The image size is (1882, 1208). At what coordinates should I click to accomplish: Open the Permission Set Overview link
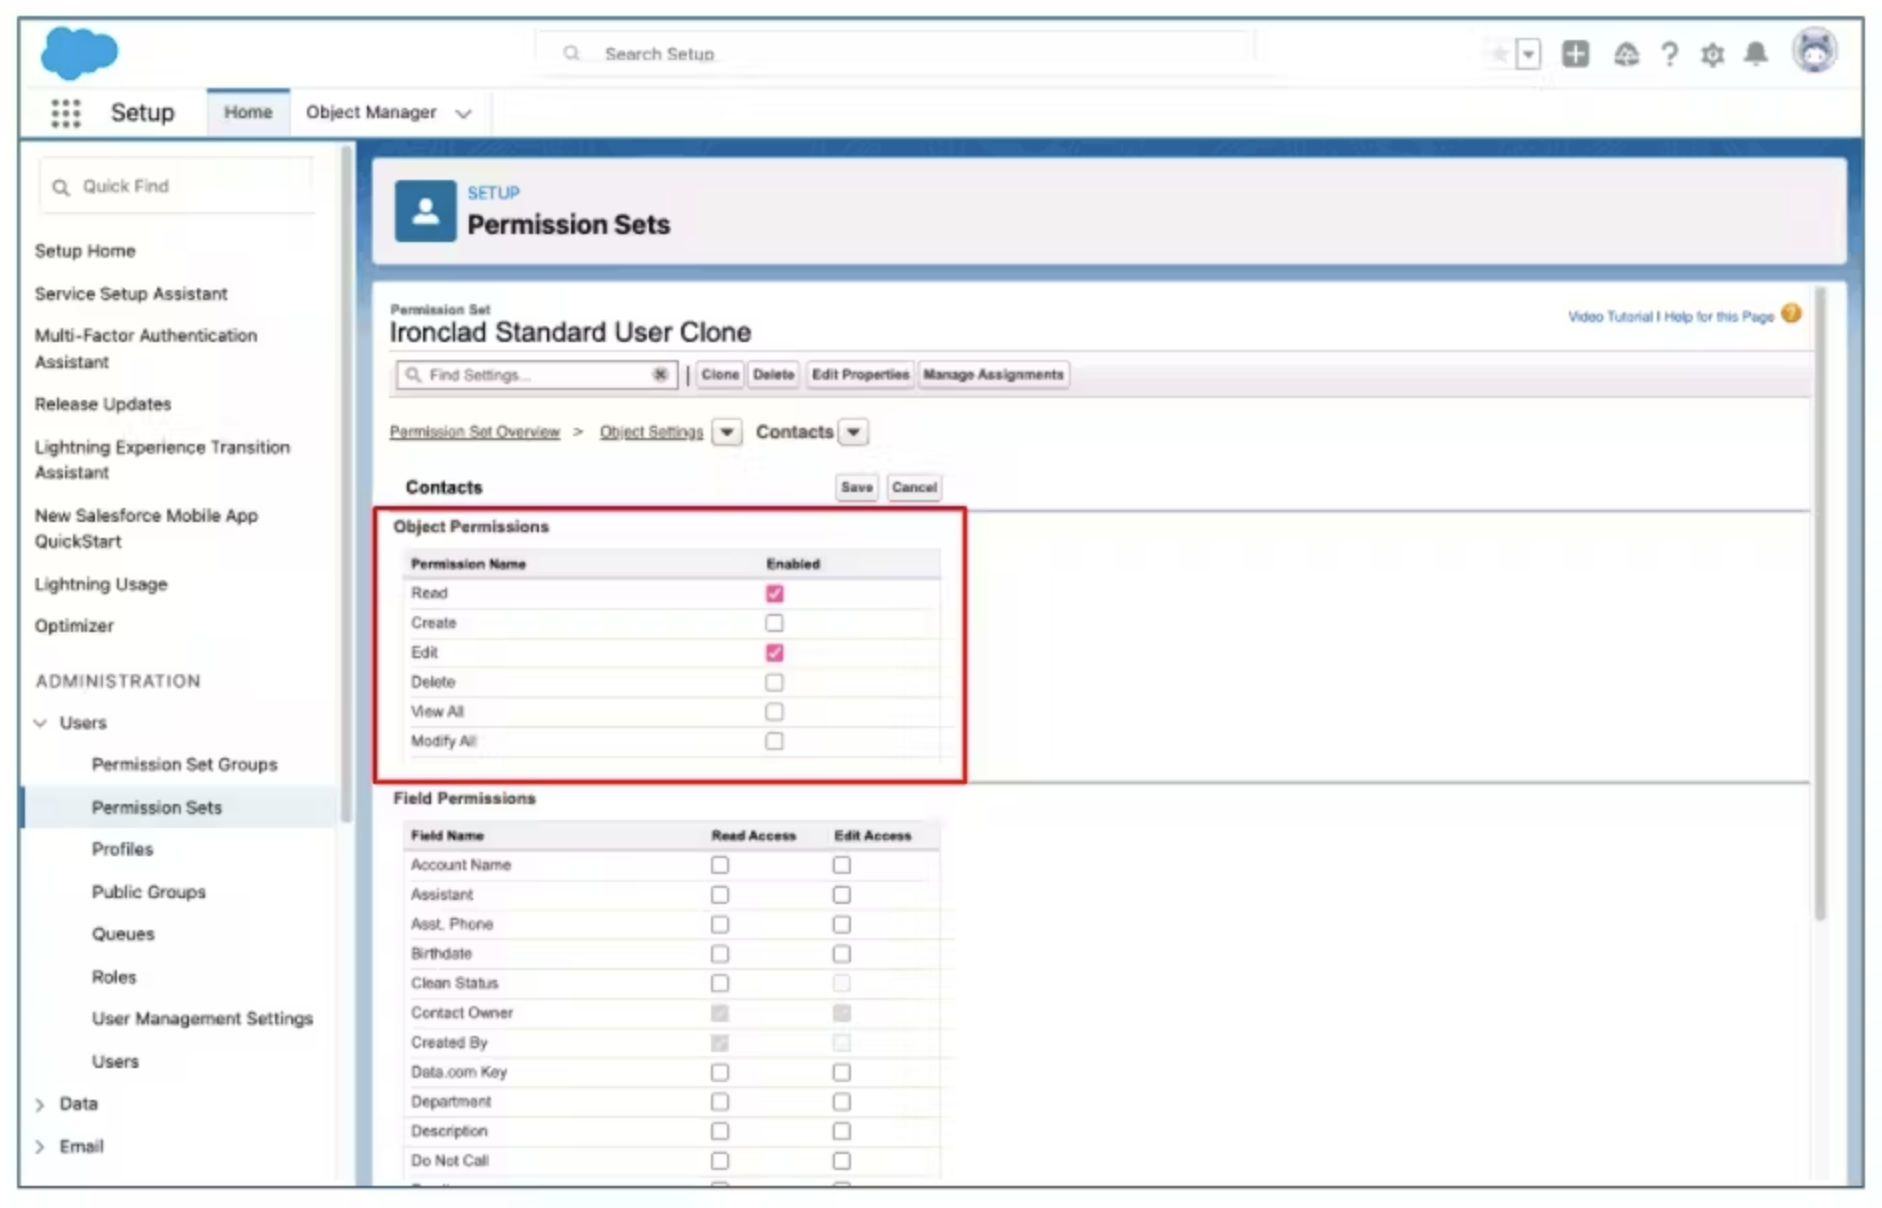click(475, 432)
